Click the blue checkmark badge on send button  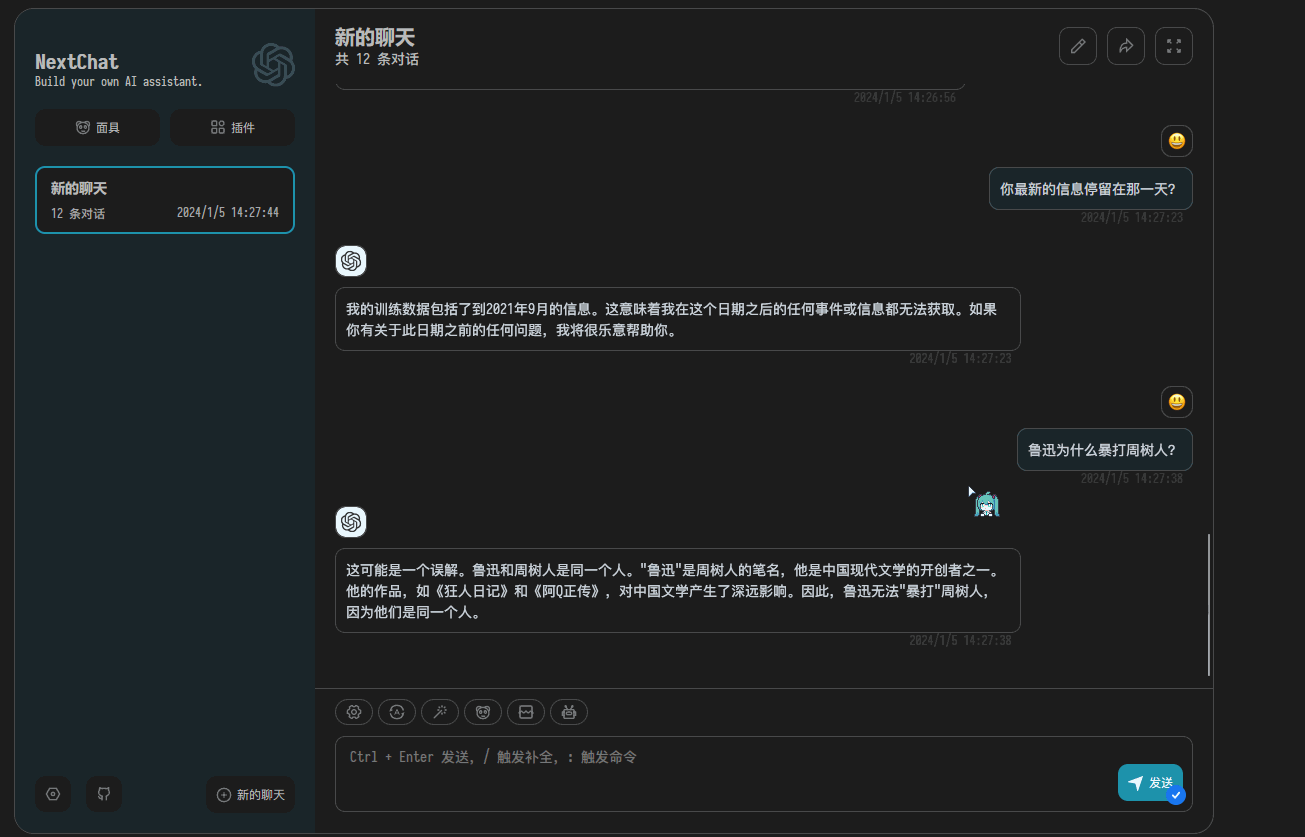coord(1176,796)
